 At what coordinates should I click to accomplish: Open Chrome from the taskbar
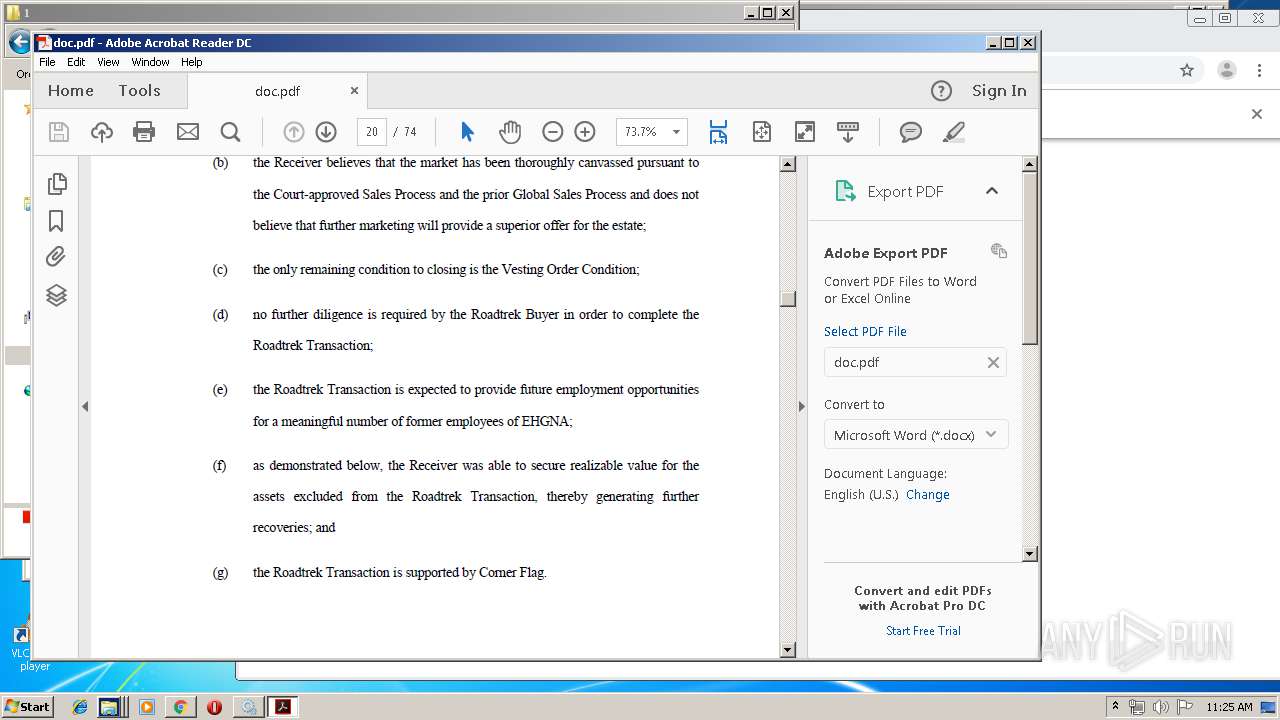coord(180,707)
